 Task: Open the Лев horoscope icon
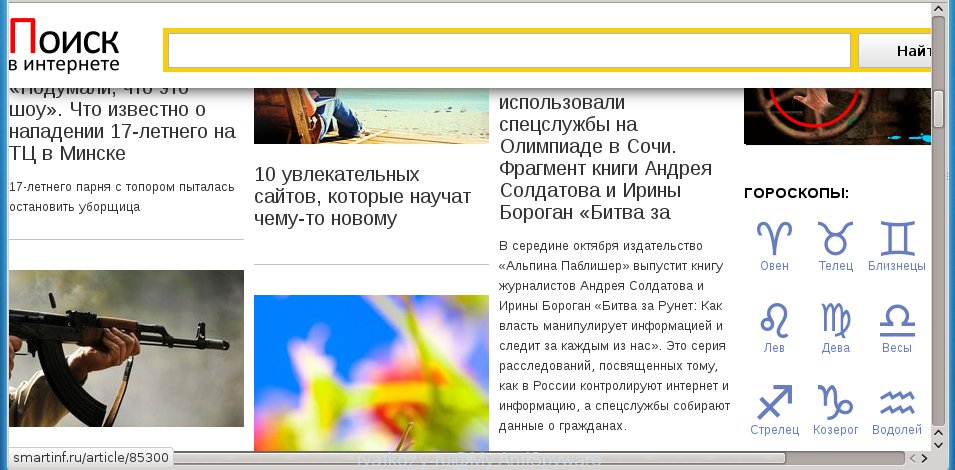pos(774,321)
